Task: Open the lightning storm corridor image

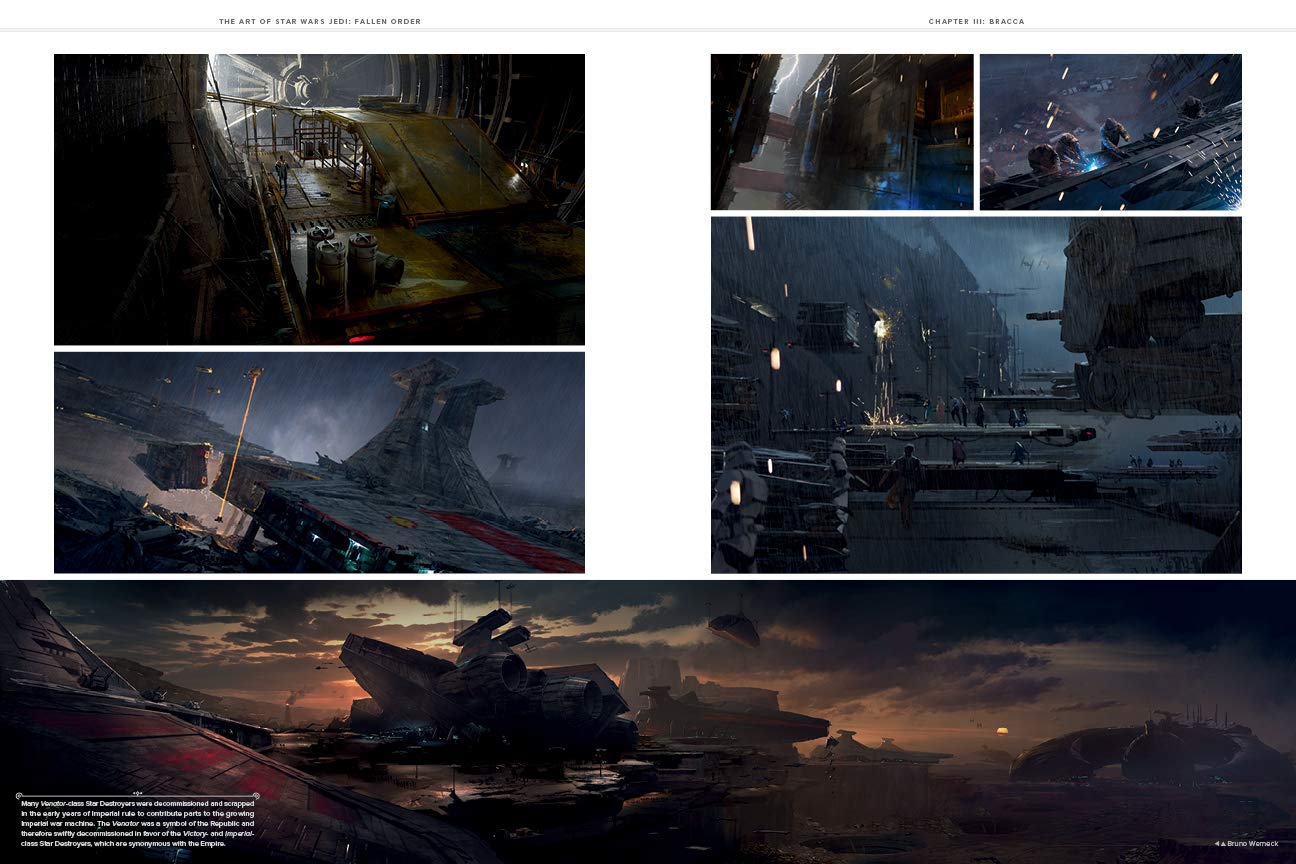Action: [841, 132]
